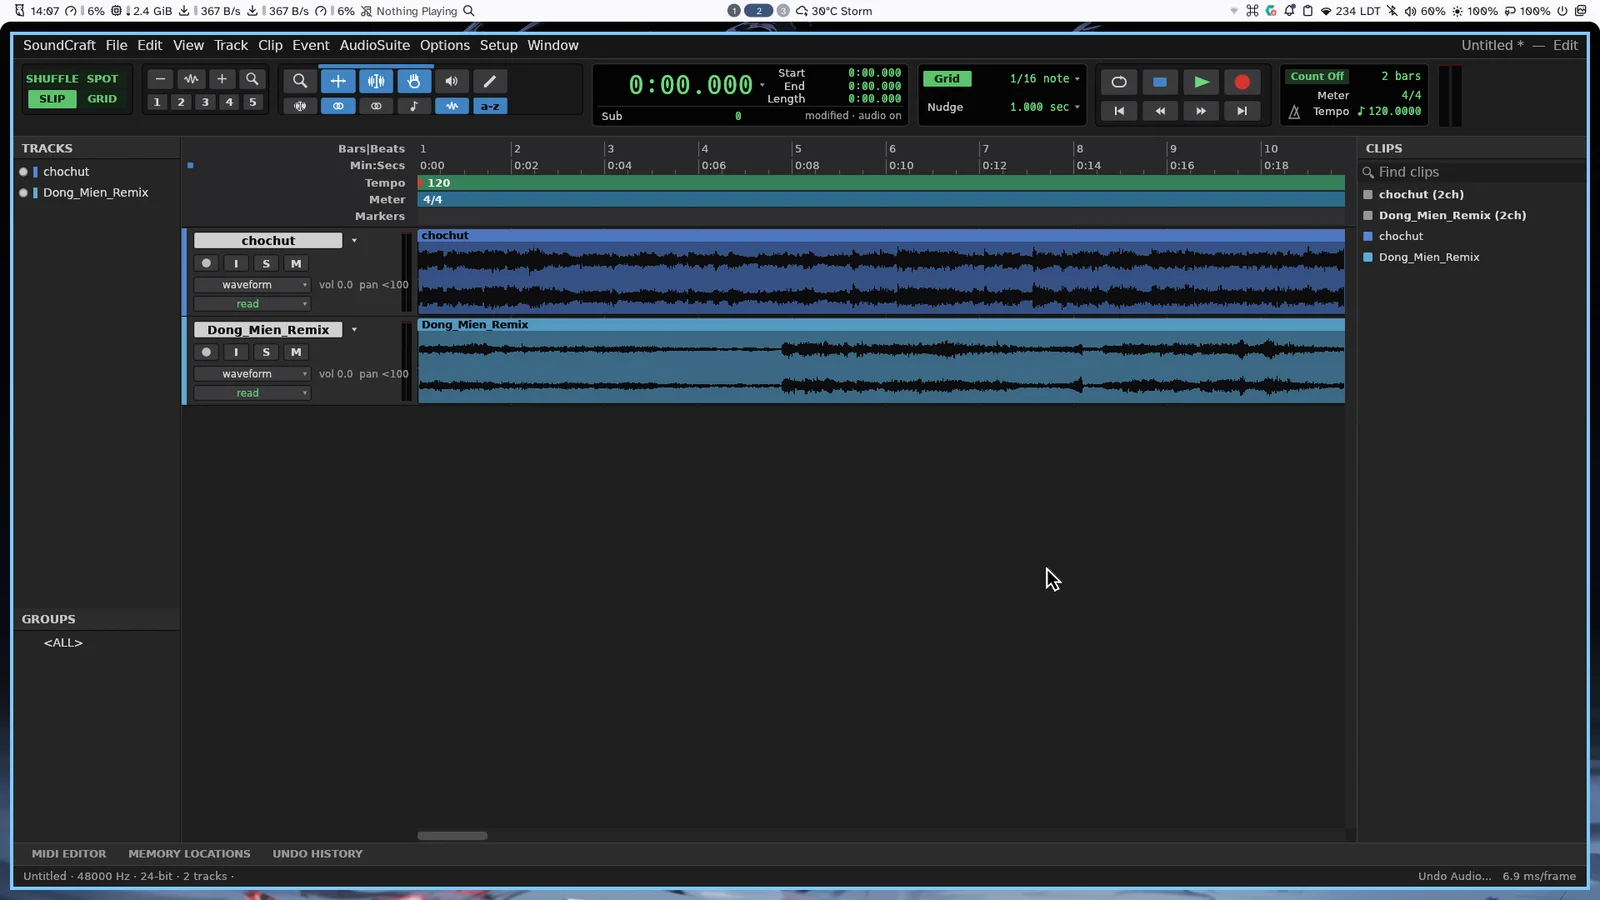Click the horizontal zoom out minus button
The height and width of the screenshot is (900, 1600).
pyautogui.click(x=160, y=79)
